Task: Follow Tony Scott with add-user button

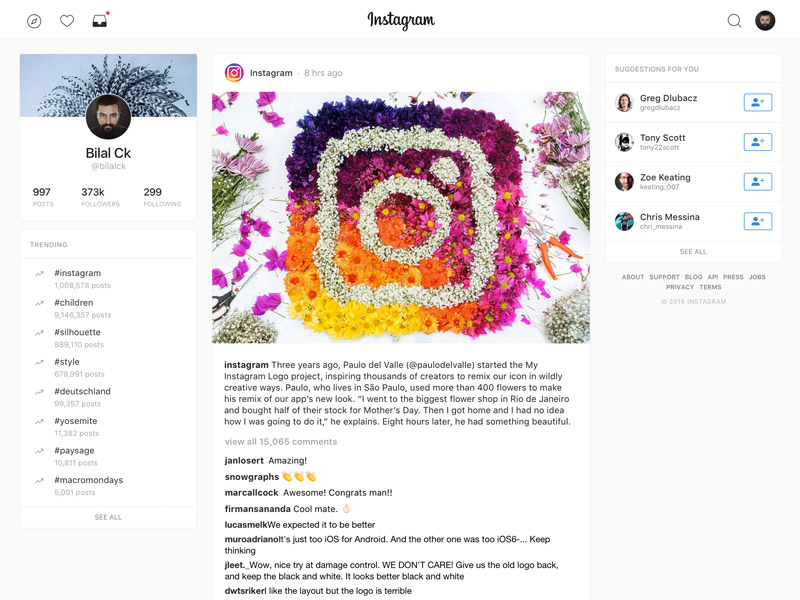Action: click(x=758, y=142)
